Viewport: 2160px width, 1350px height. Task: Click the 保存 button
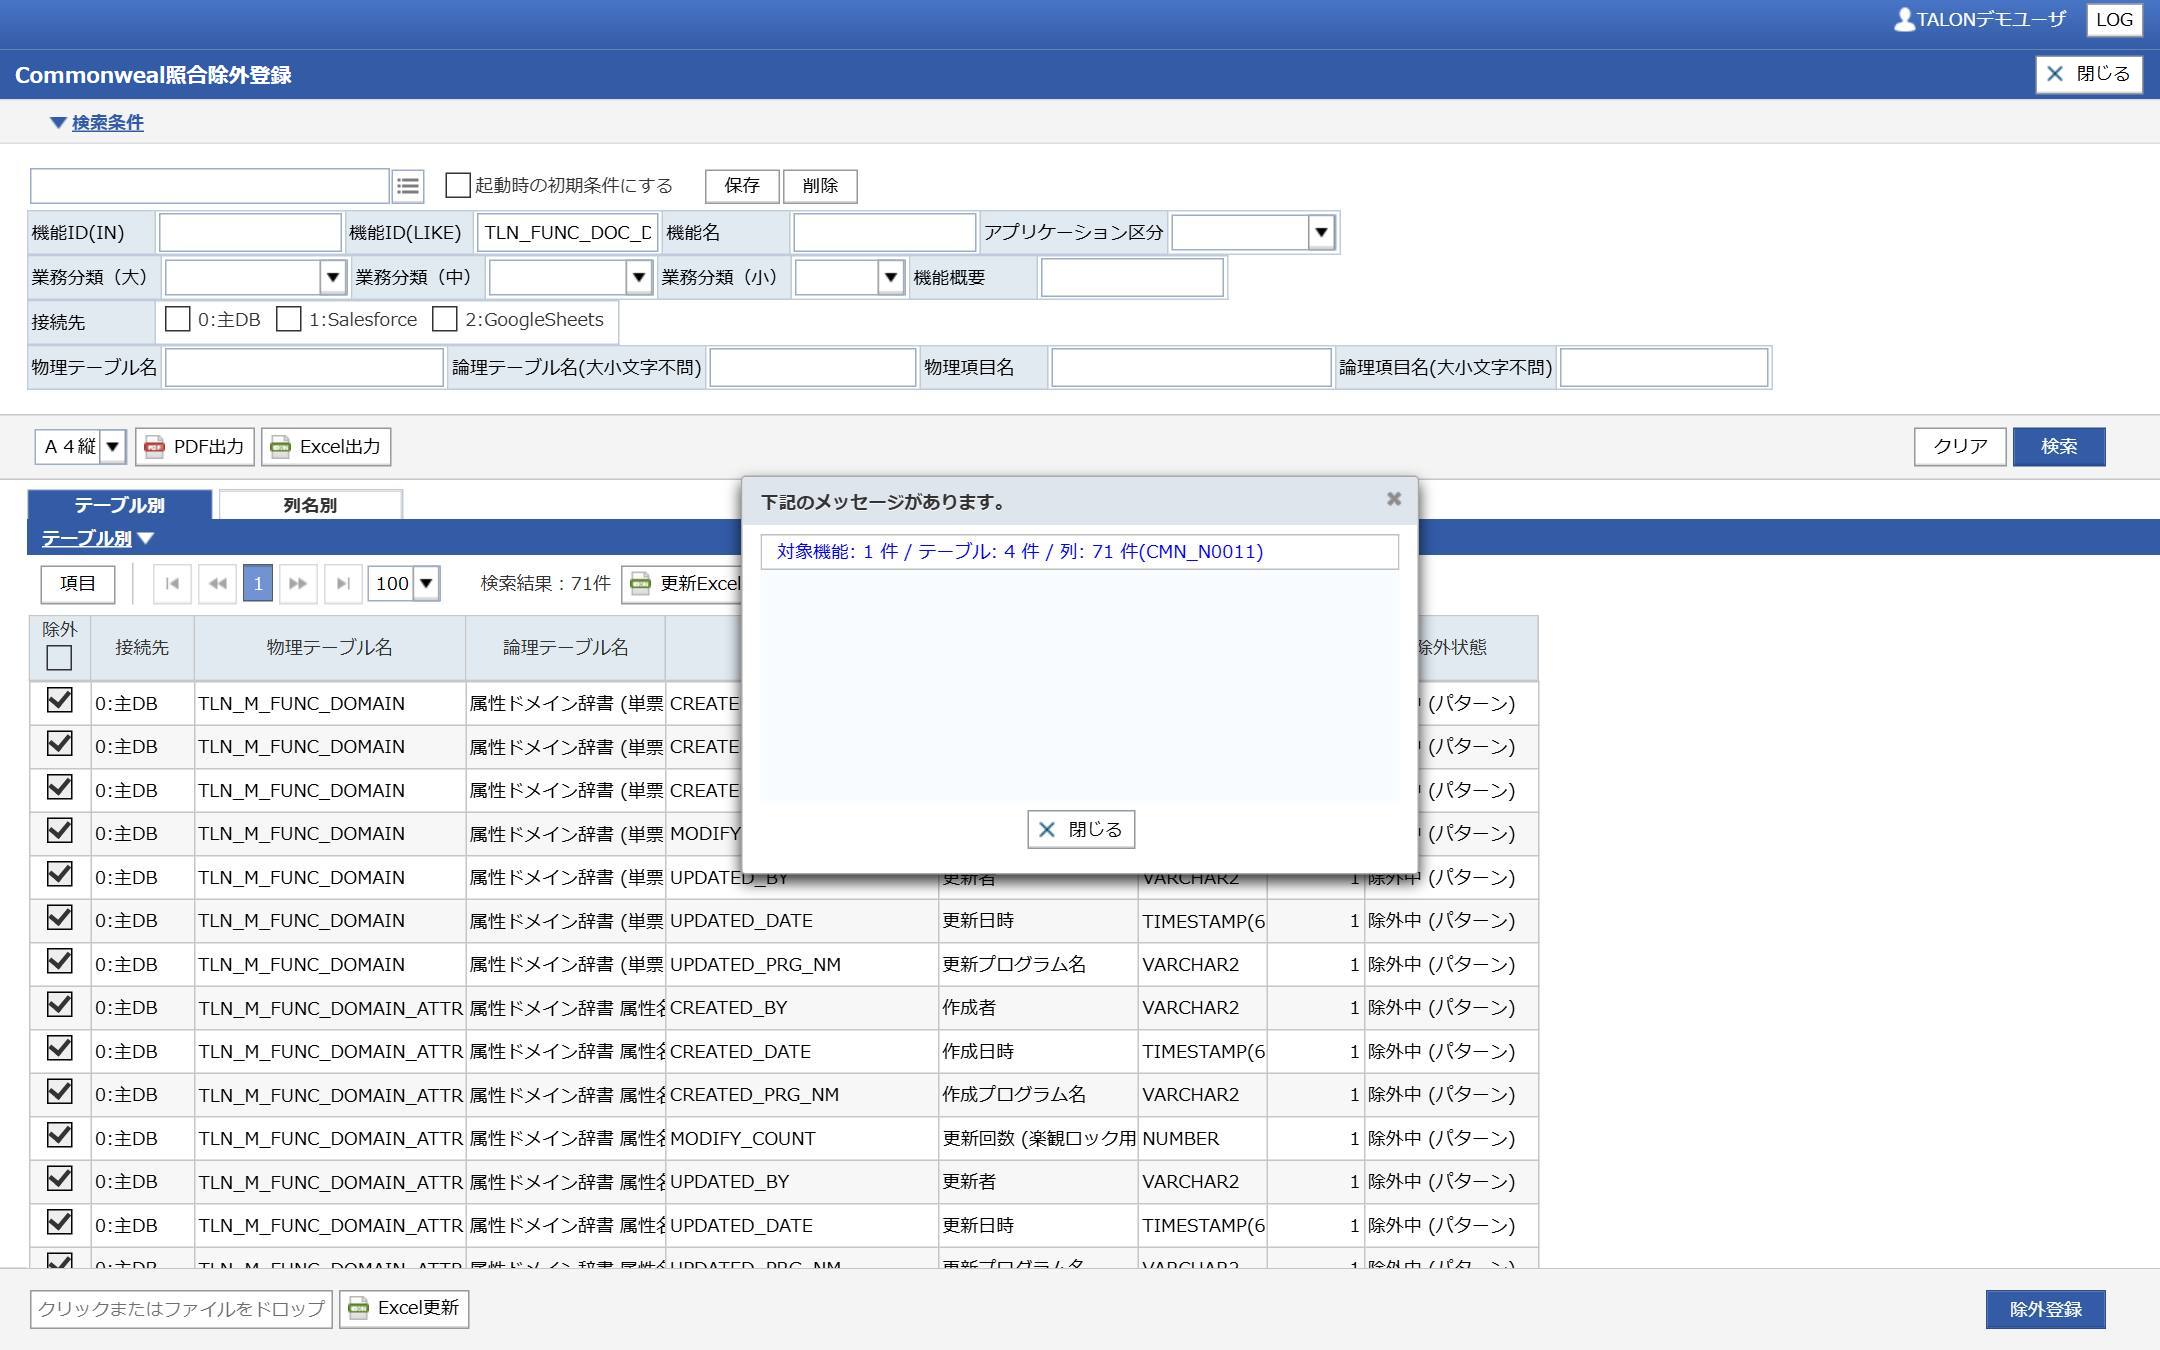pyautogui.click(x=742, y=186)
